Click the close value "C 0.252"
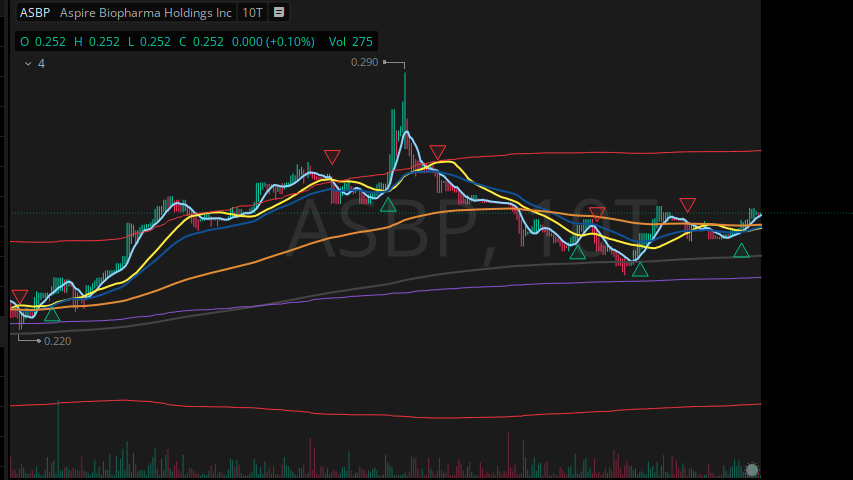The height and width of the screenshot is (480, 853). [x=201, y=42]
